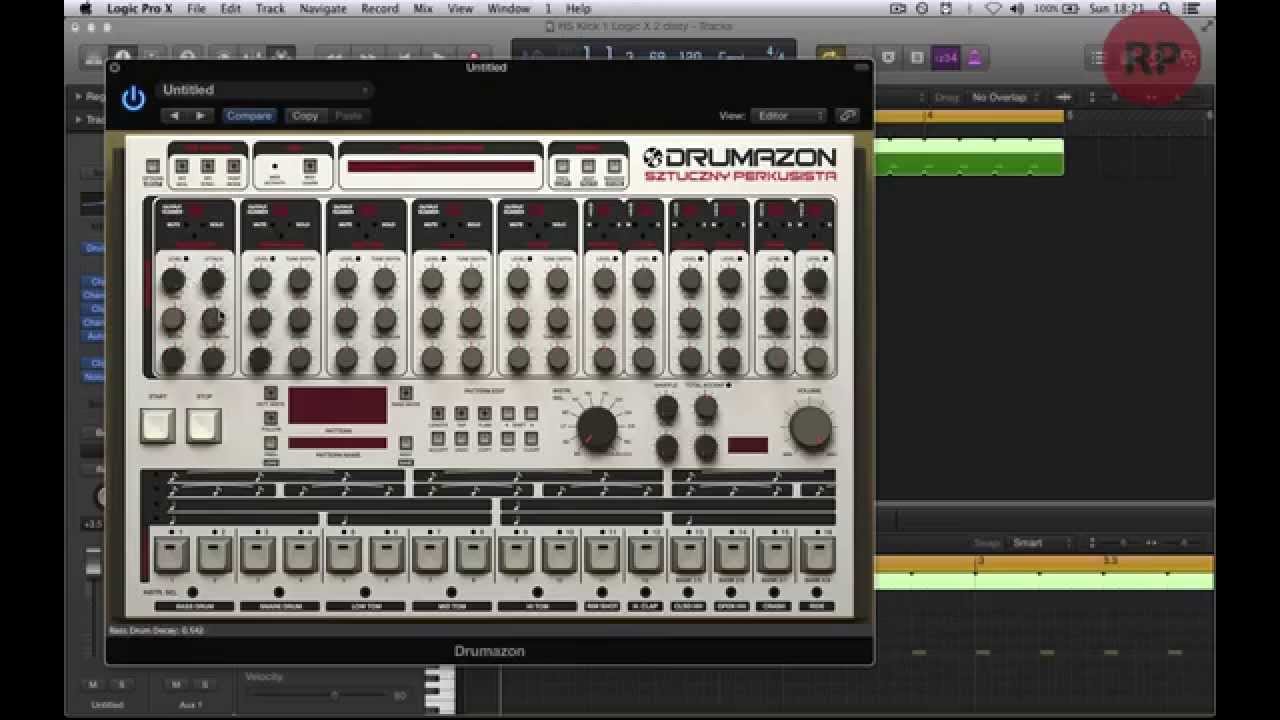Click the plugin window link chain icon
Viewport: 1280px width, 720px height.
click(847, 115)
